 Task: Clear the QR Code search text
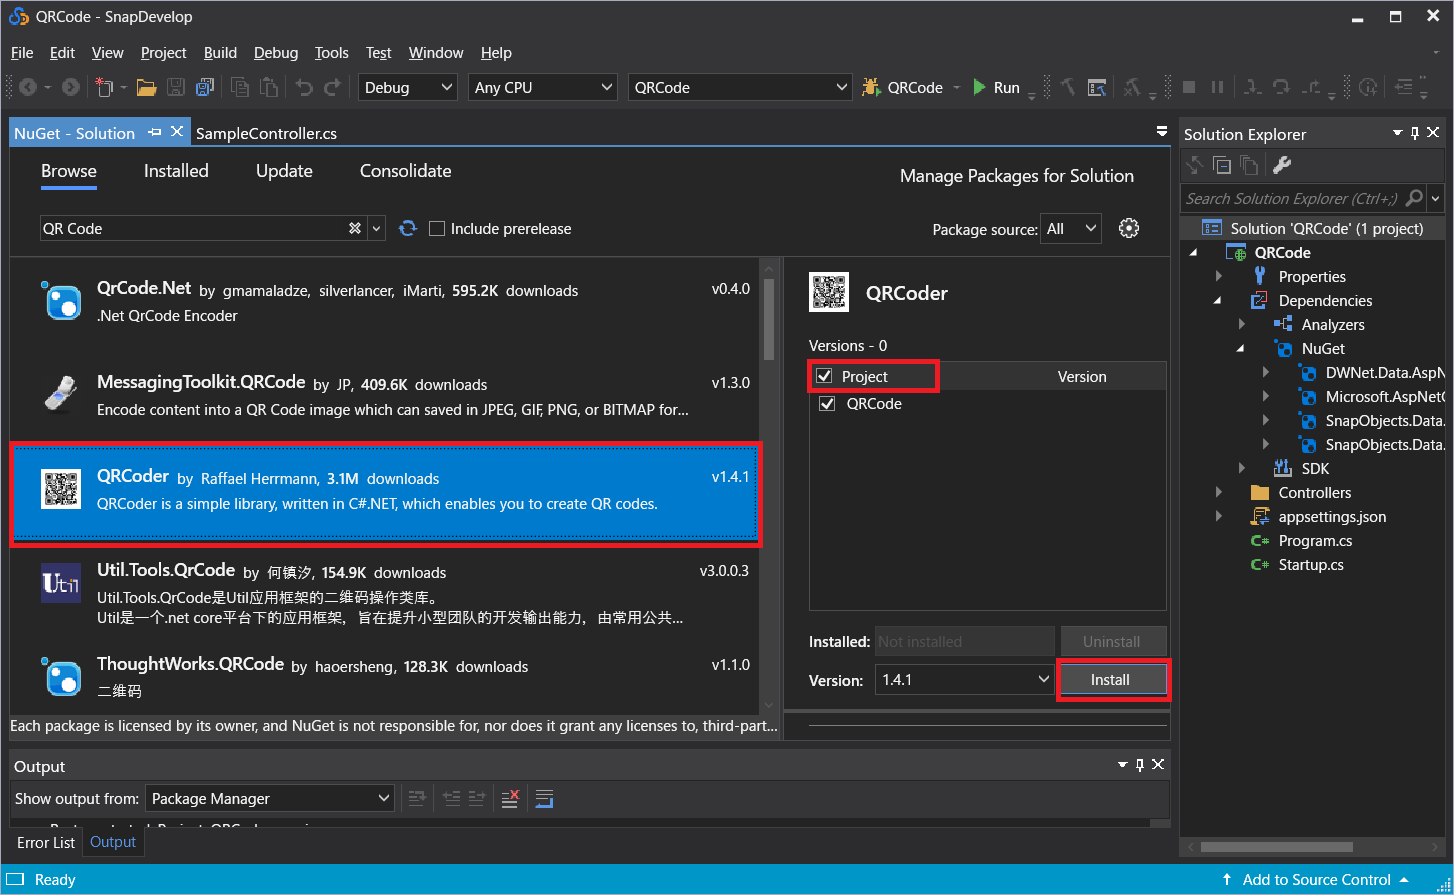pos(354,229)
